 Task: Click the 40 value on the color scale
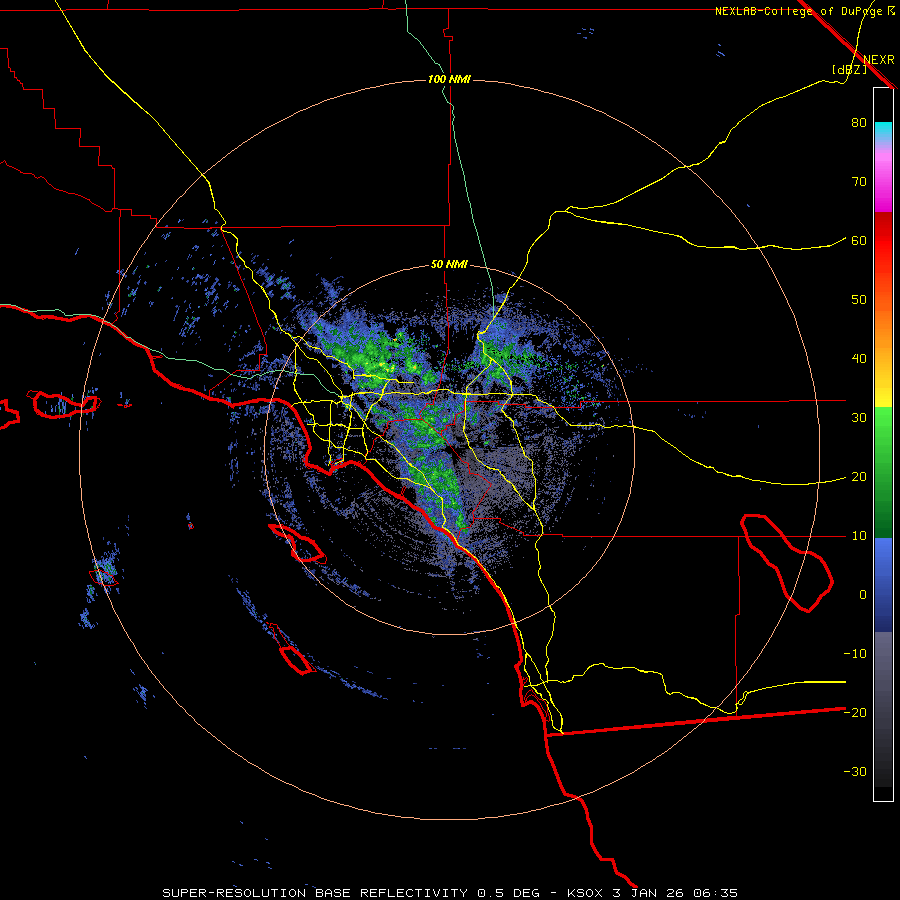[859, 359]
